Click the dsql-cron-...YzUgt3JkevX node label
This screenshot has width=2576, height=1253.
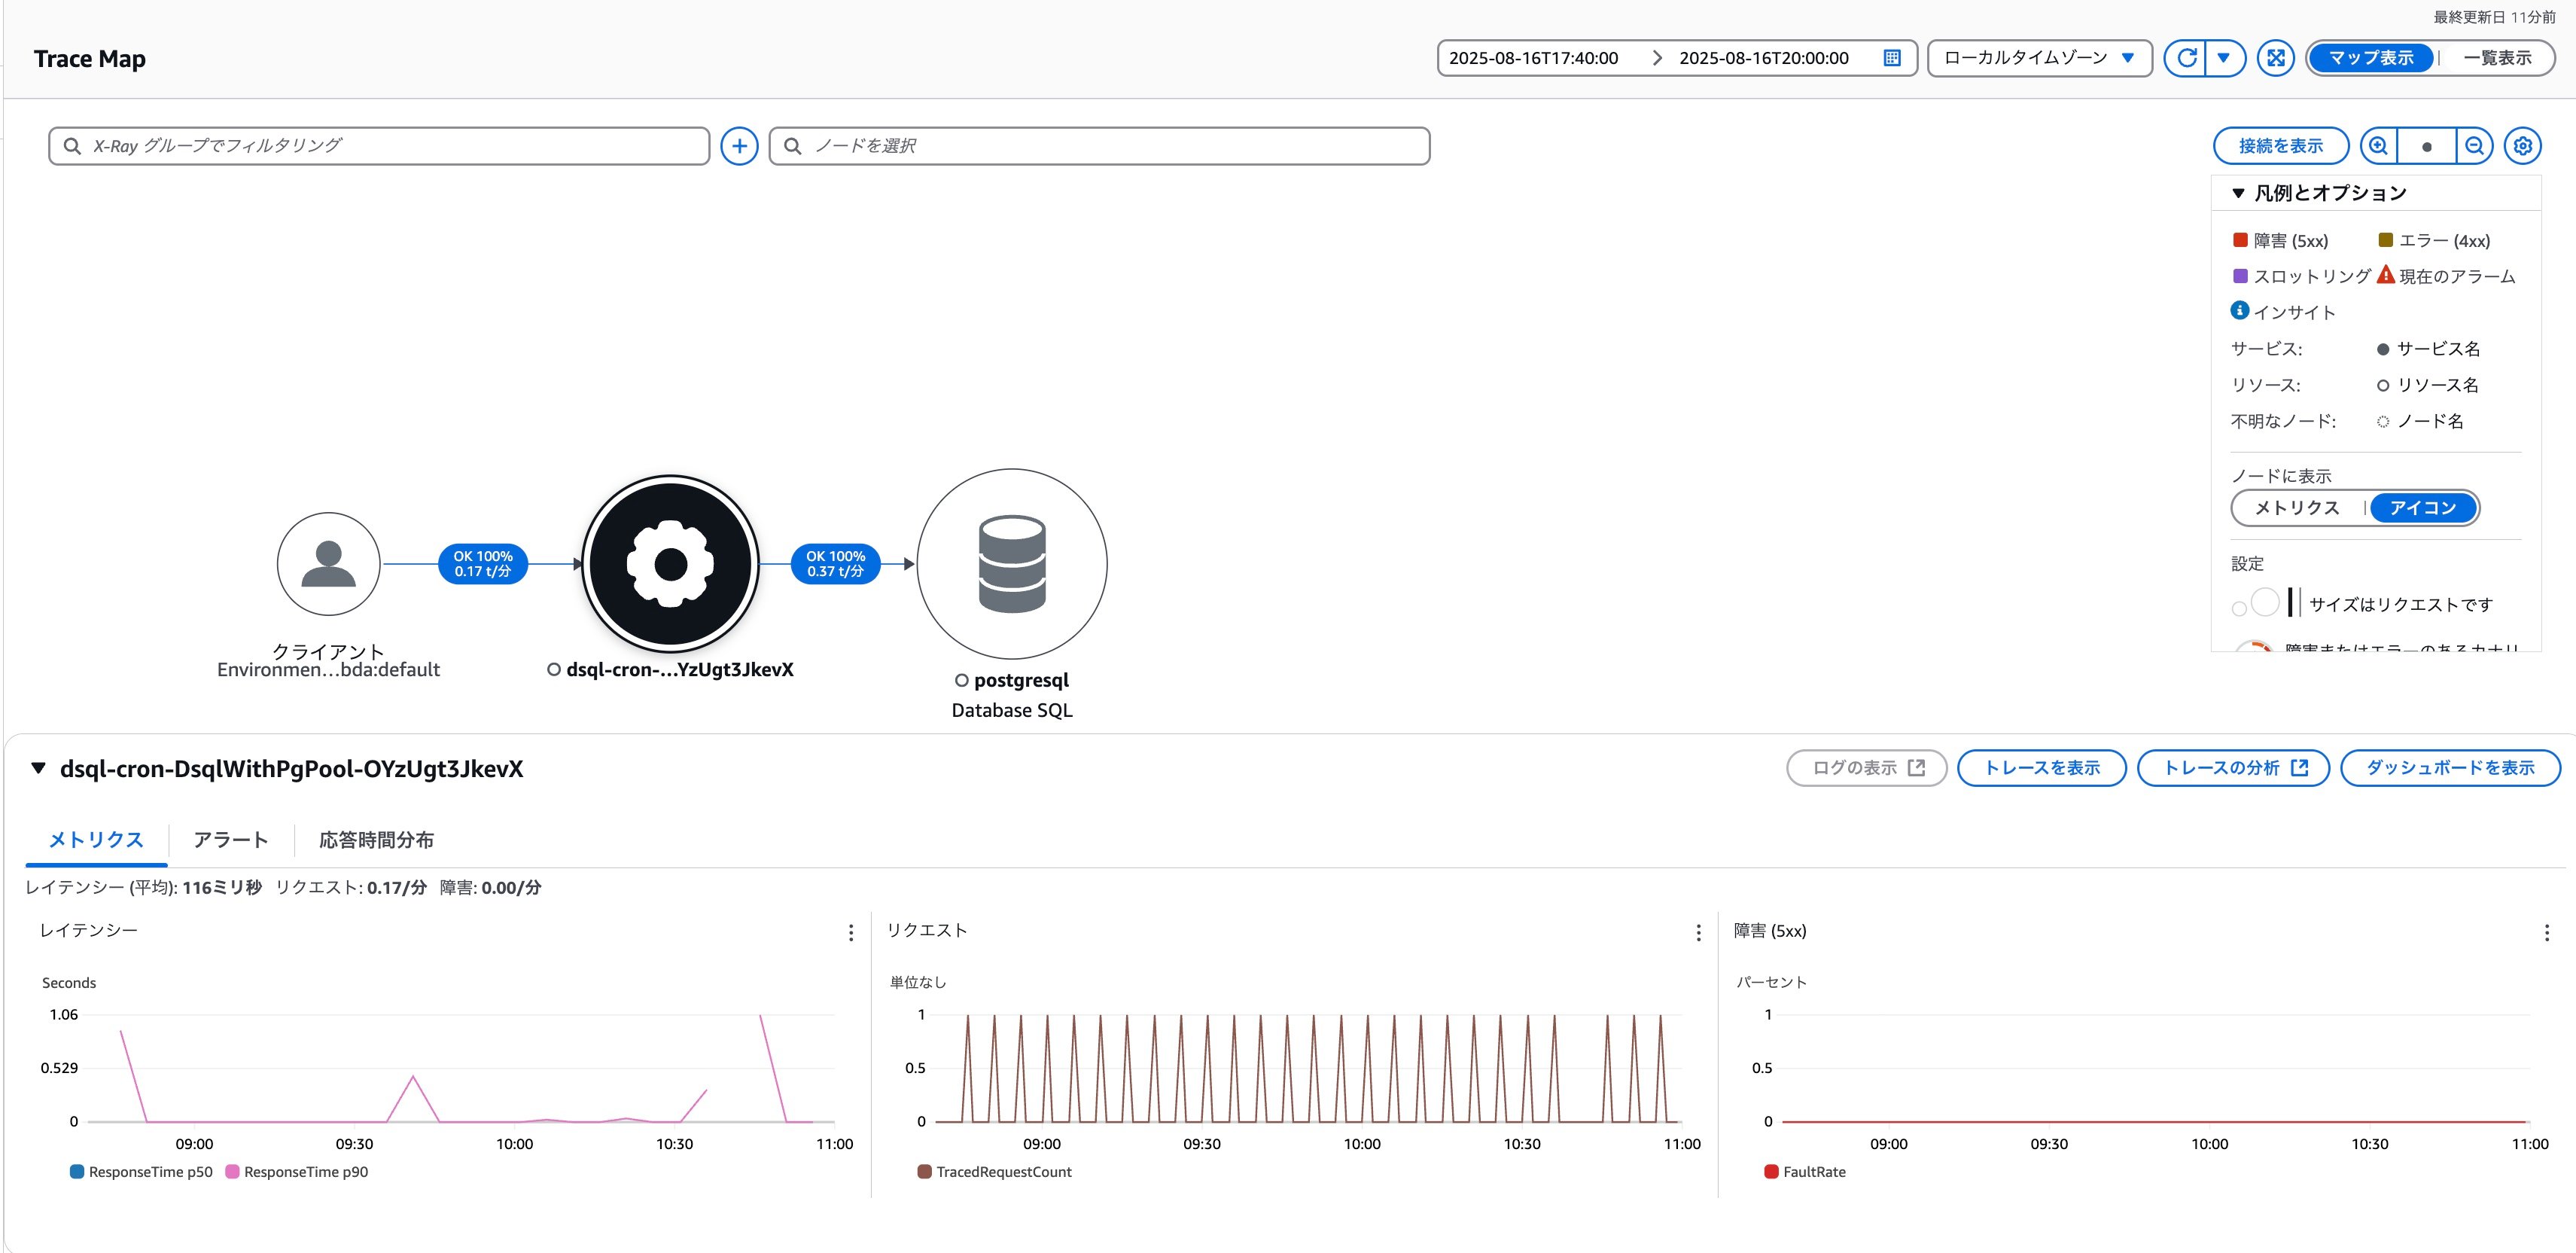pyautogui.click(x=679, y=670)
